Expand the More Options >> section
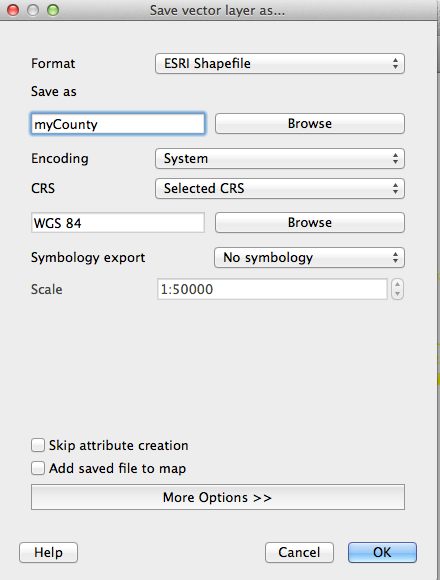Screen dimensions: 440x580 click(x=218, y=497)
